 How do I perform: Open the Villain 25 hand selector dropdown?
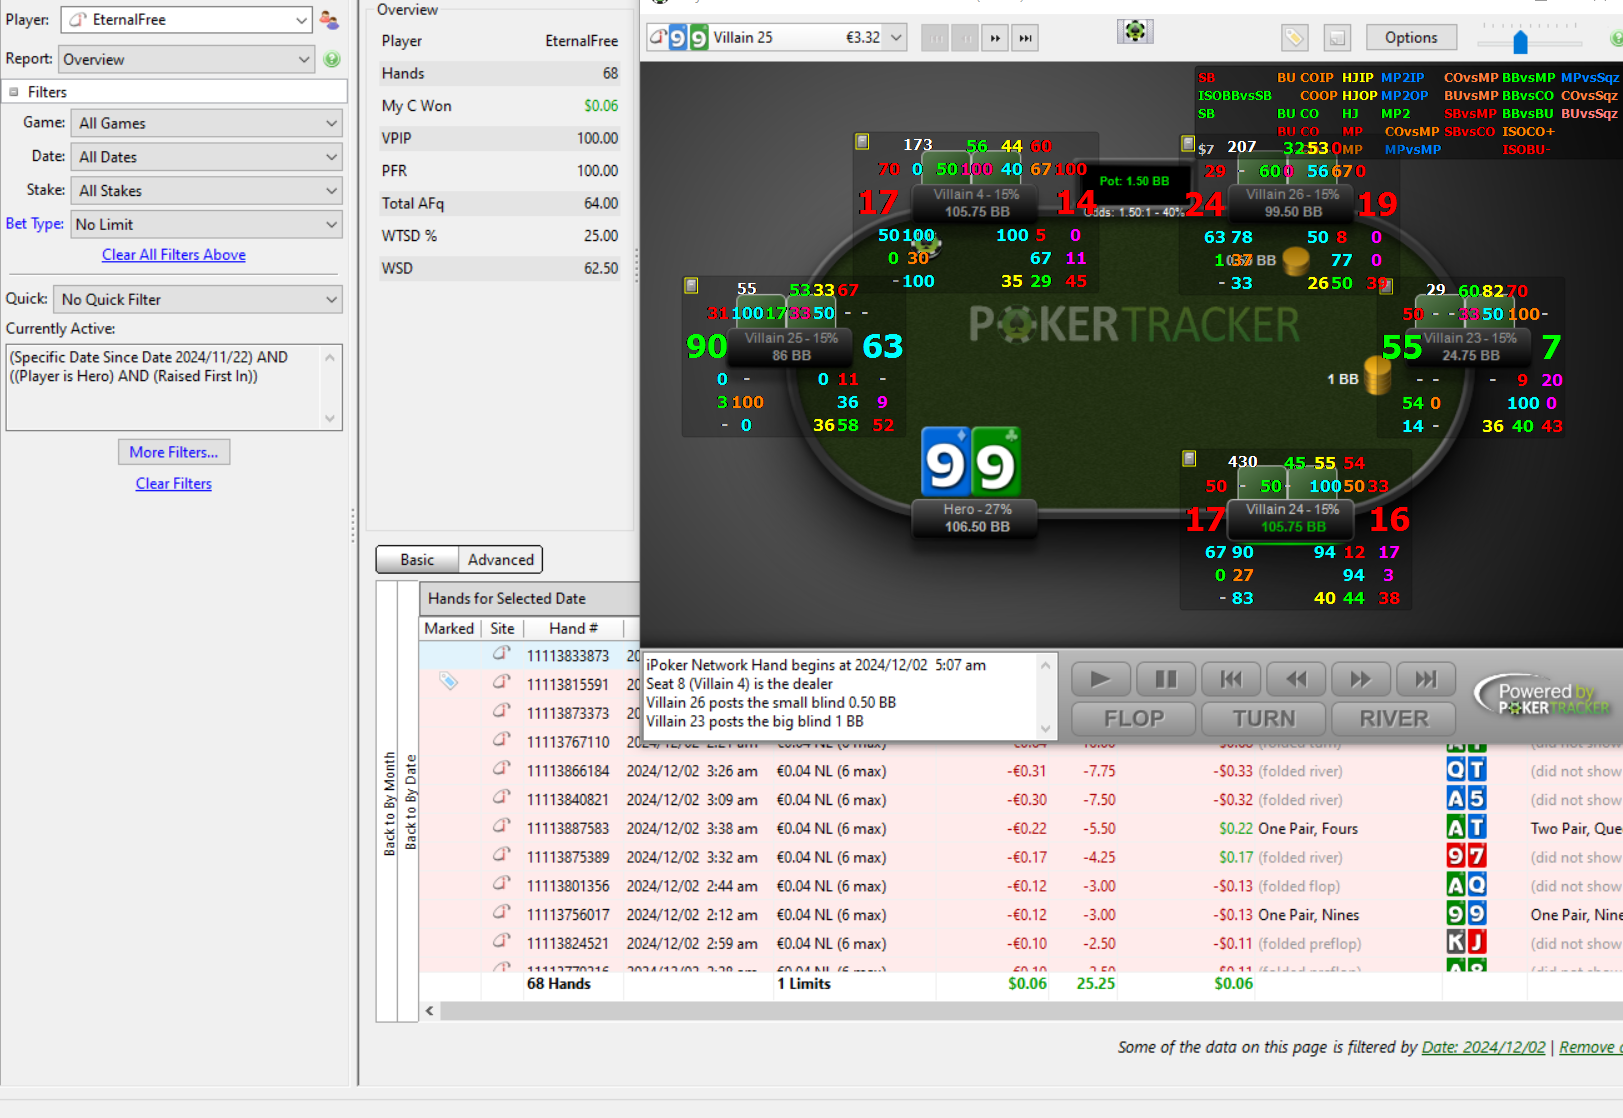coord(778,38)
